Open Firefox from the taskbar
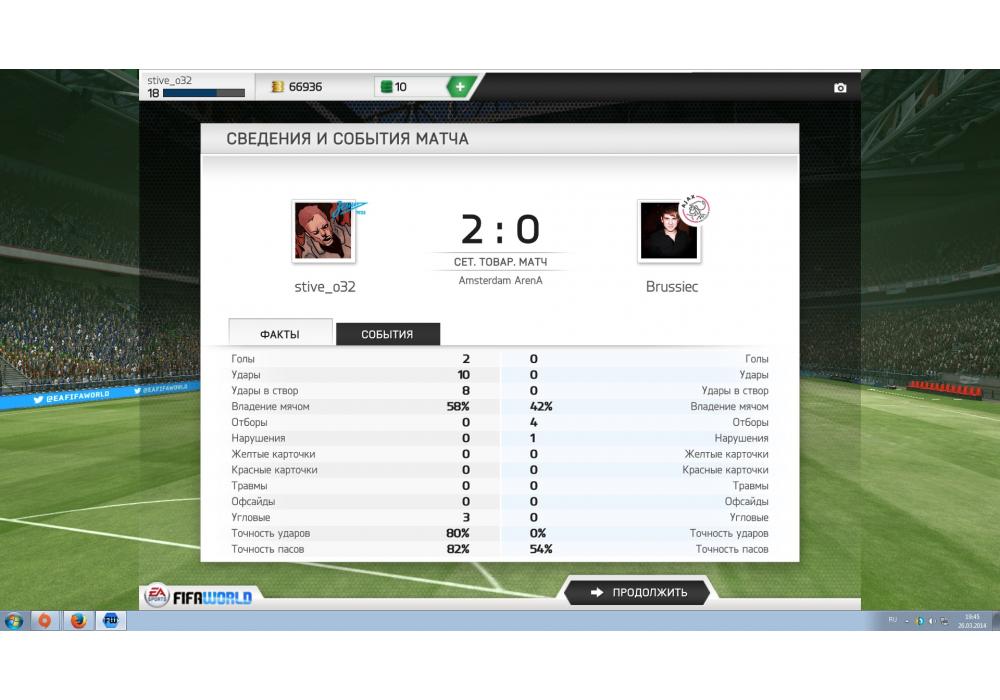Screen dimensions: 1000x700 point(78,620)
